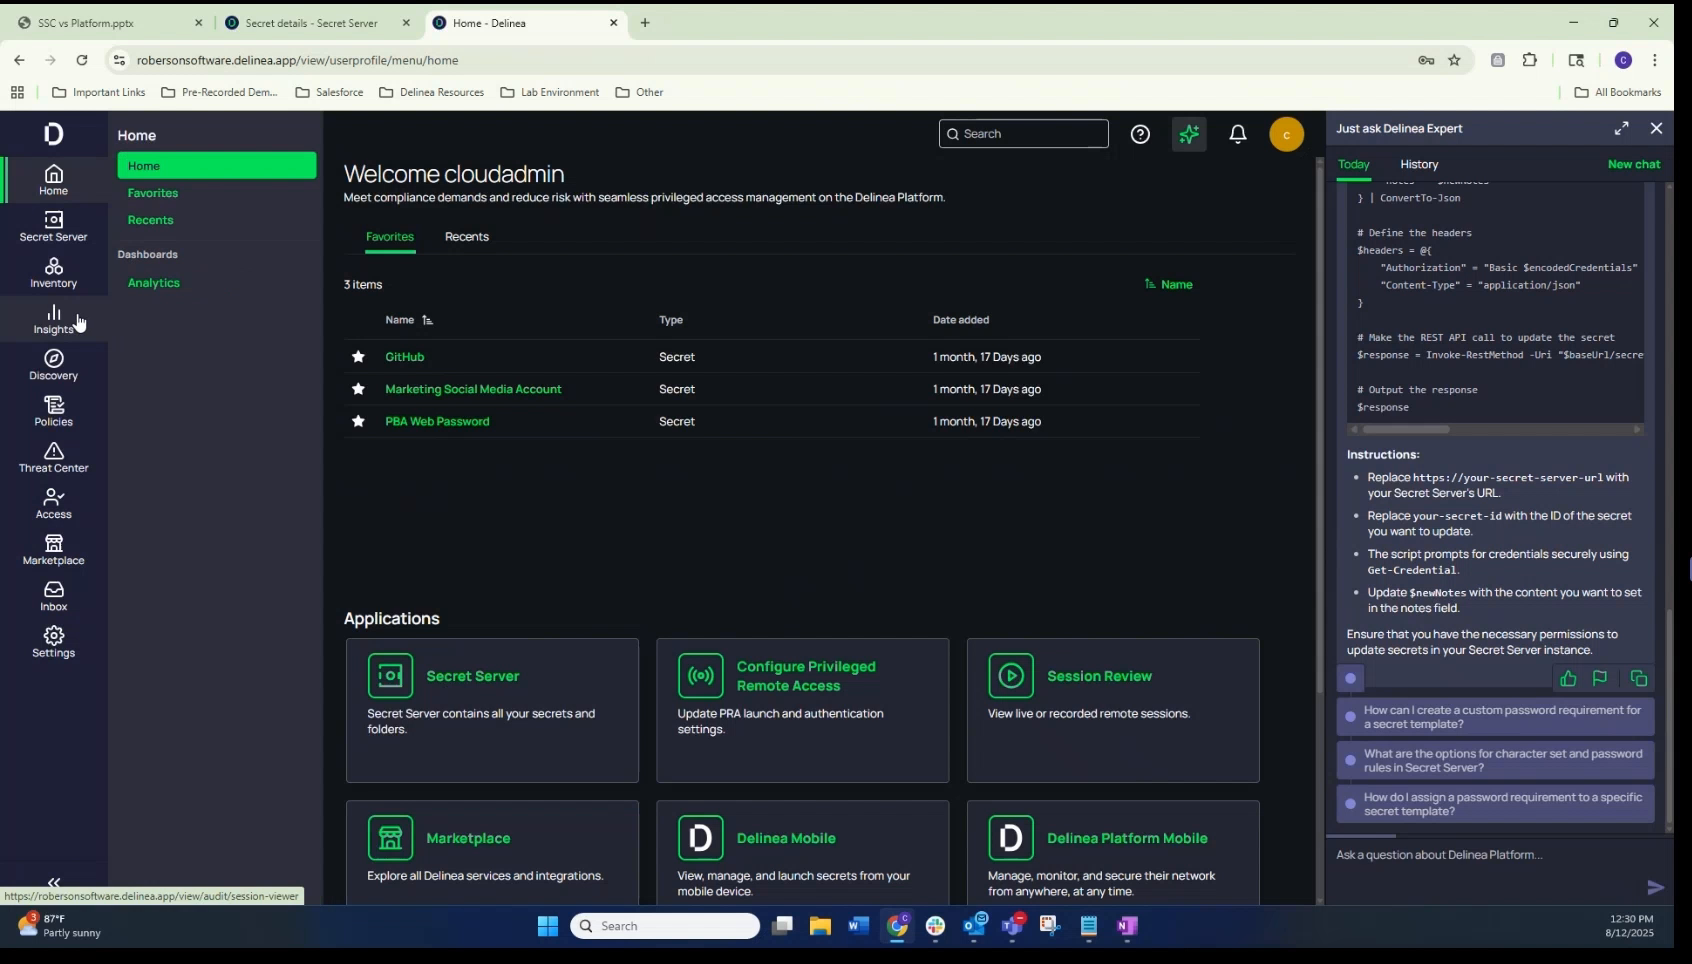Unfavorite the GitHub secret star
This screenshot has width=1692, height=964.
point(358,357)
